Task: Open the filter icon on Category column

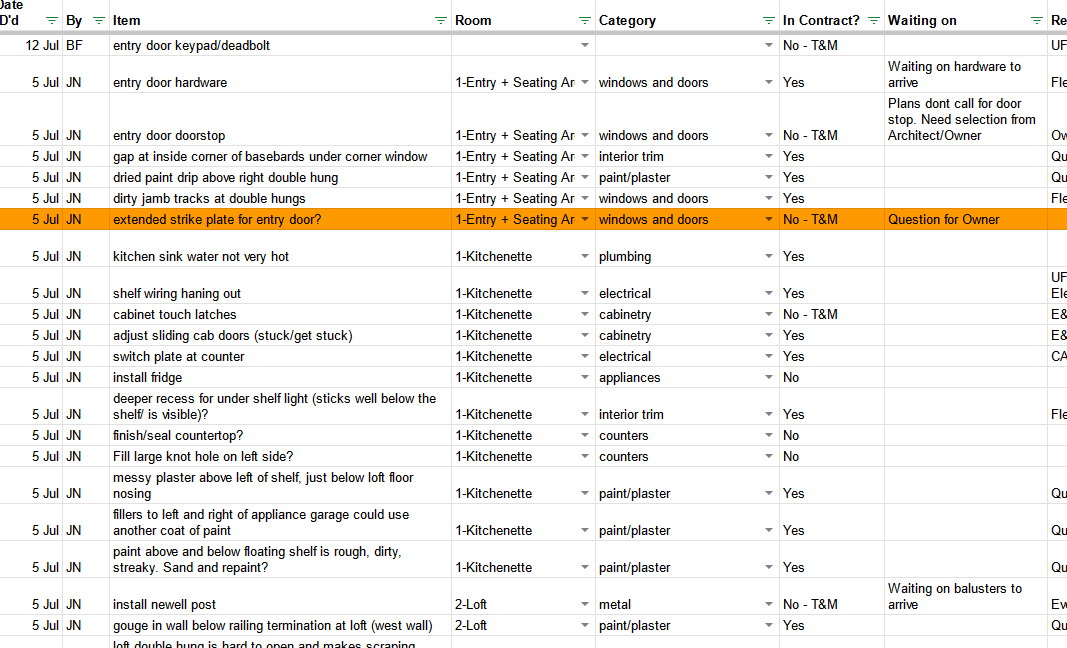Action: pos(768,20)
